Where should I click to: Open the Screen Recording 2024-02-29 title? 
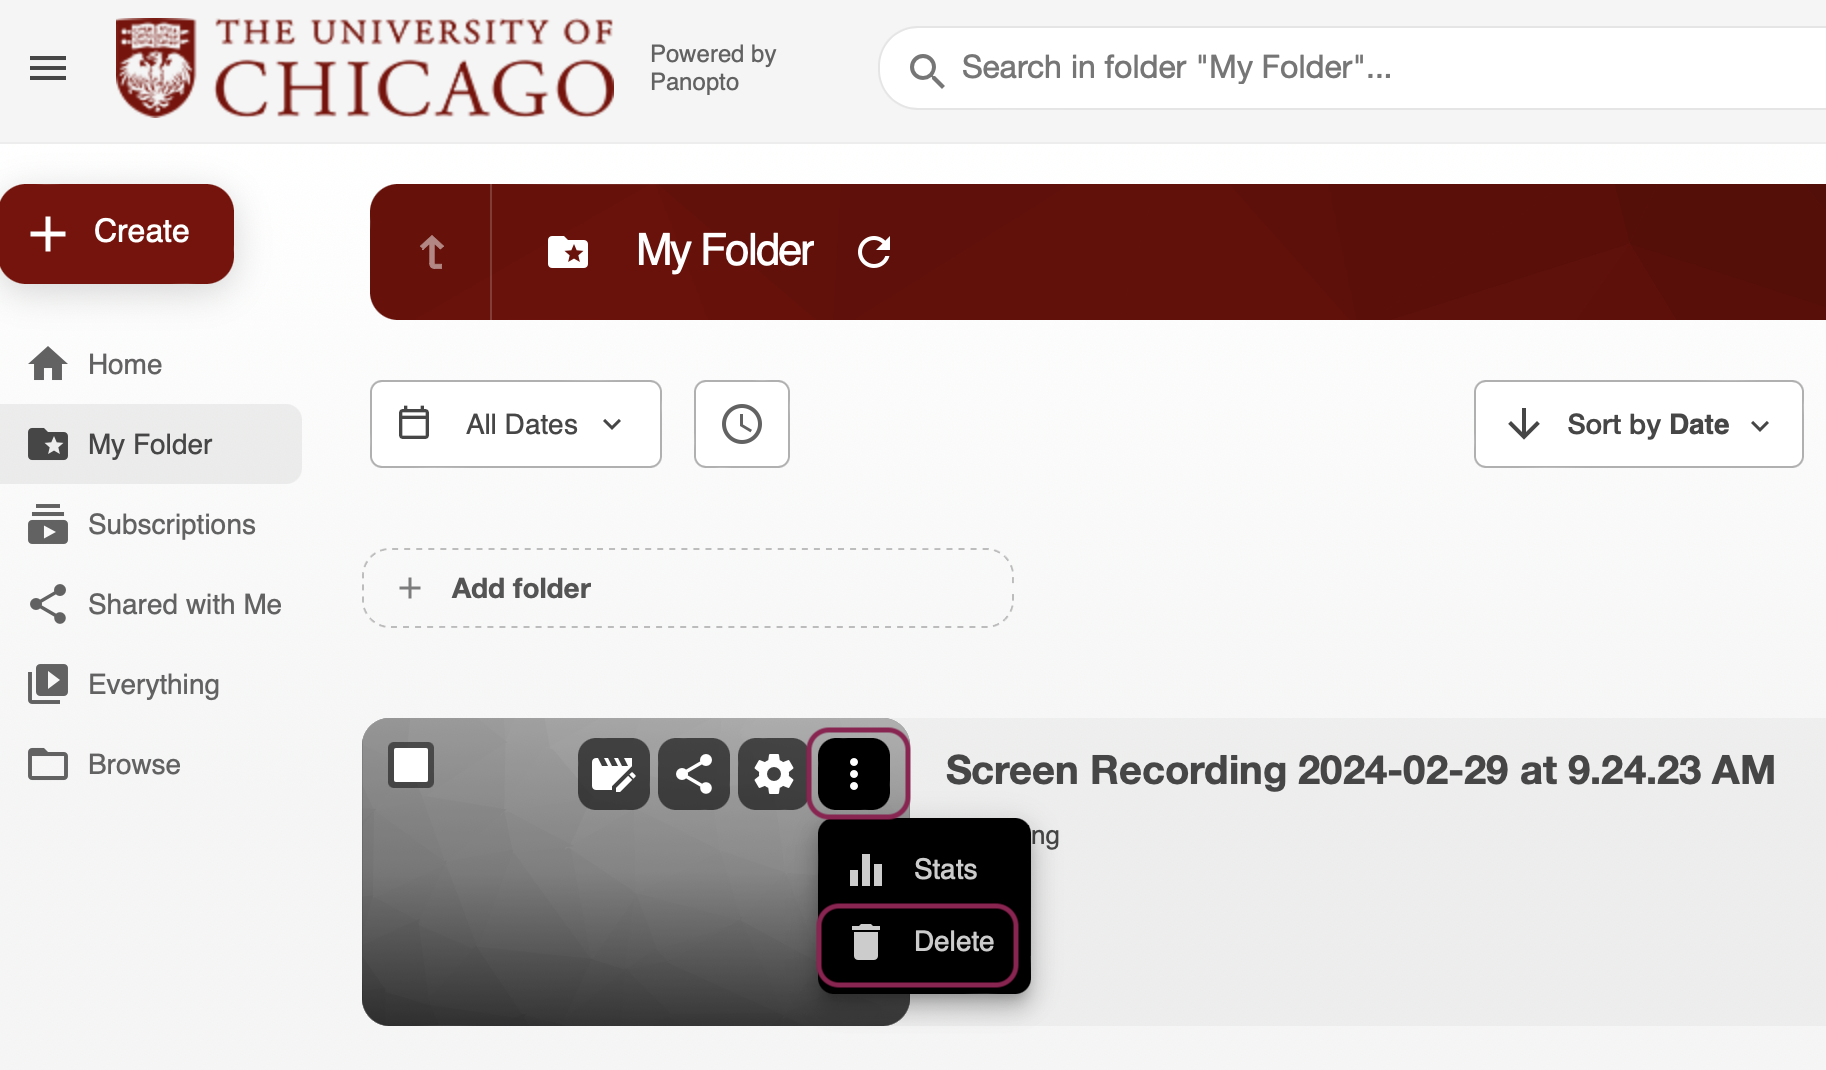click(1360, 771)
